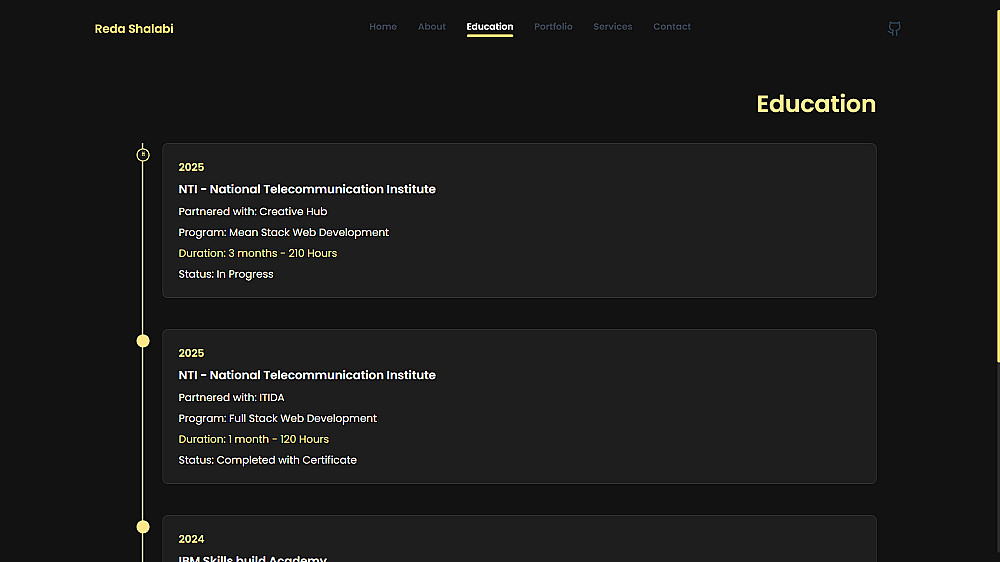Click 'Status: Completed with Certificate' line
Screen dimensions: 1000x562
[267, 460]
